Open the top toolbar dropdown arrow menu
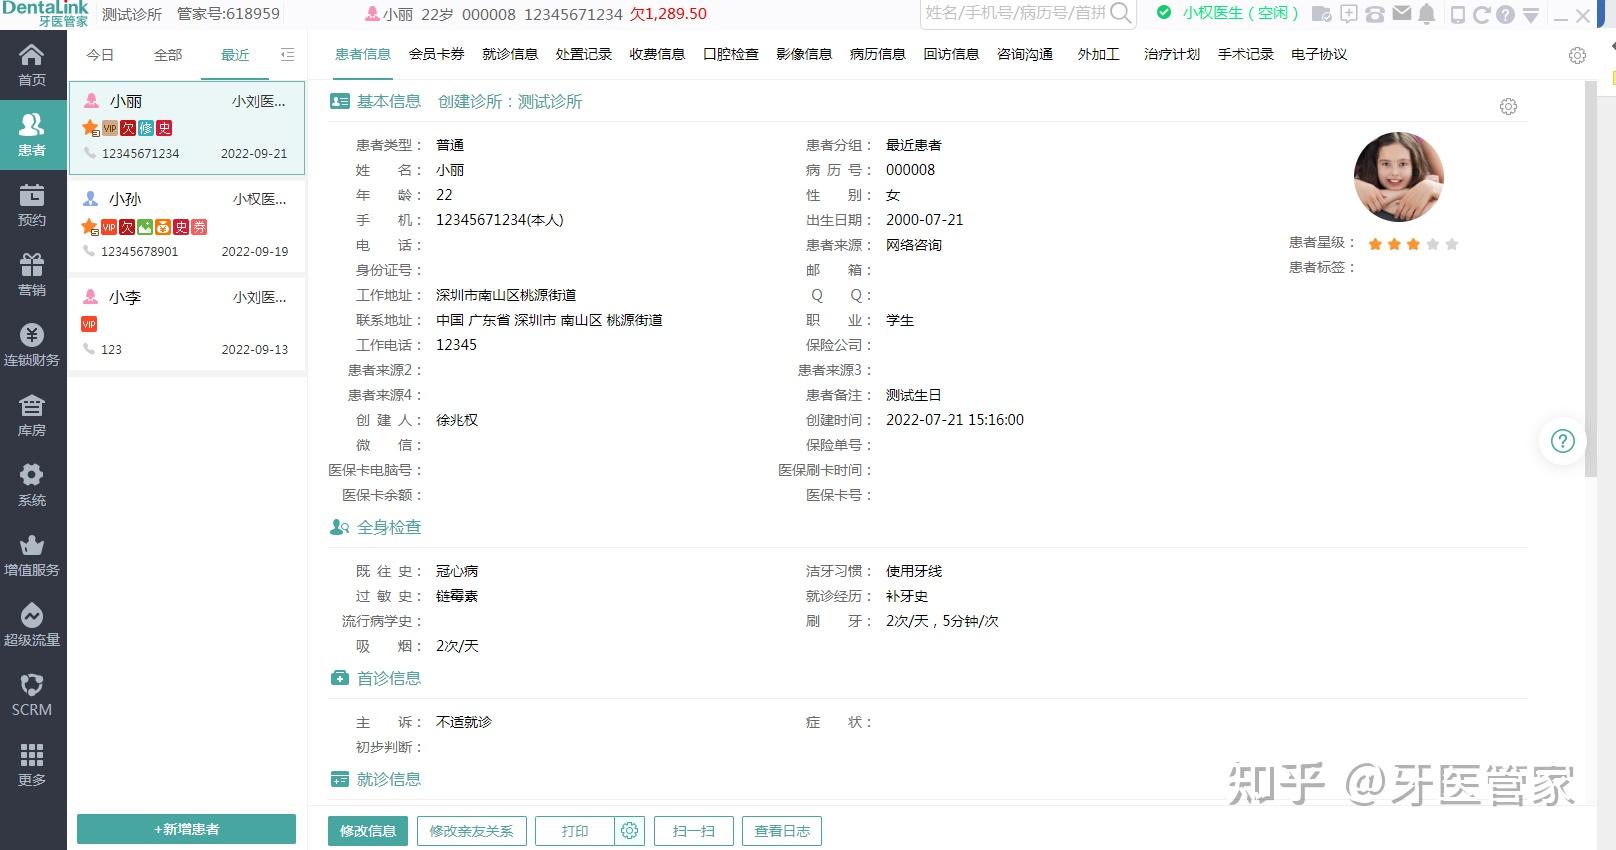Screen dimensions: 1616x850 (x=1531, y=16)
